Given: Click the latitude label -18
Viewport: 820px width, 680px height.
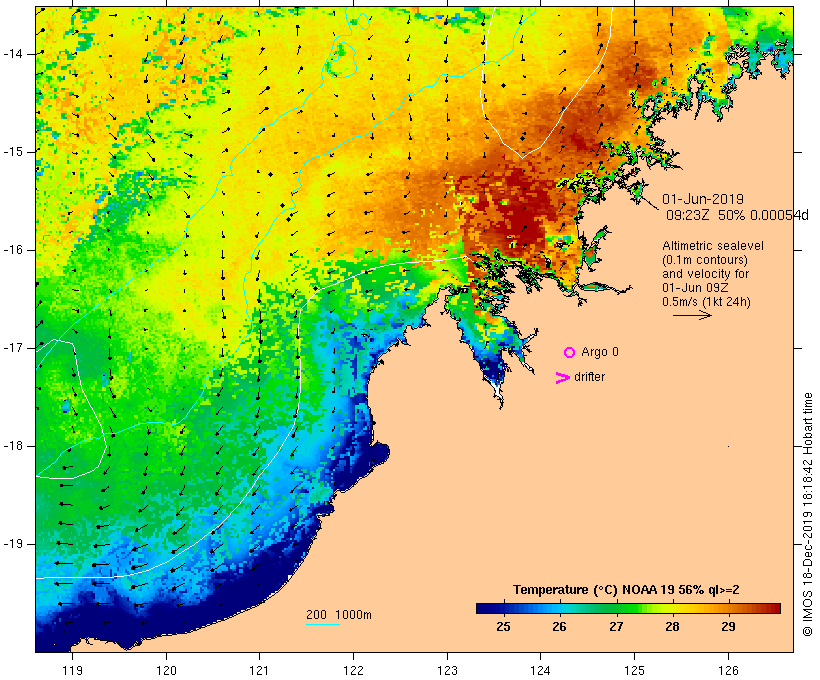Looking at the screenshot, I should (x=13, y=446).
